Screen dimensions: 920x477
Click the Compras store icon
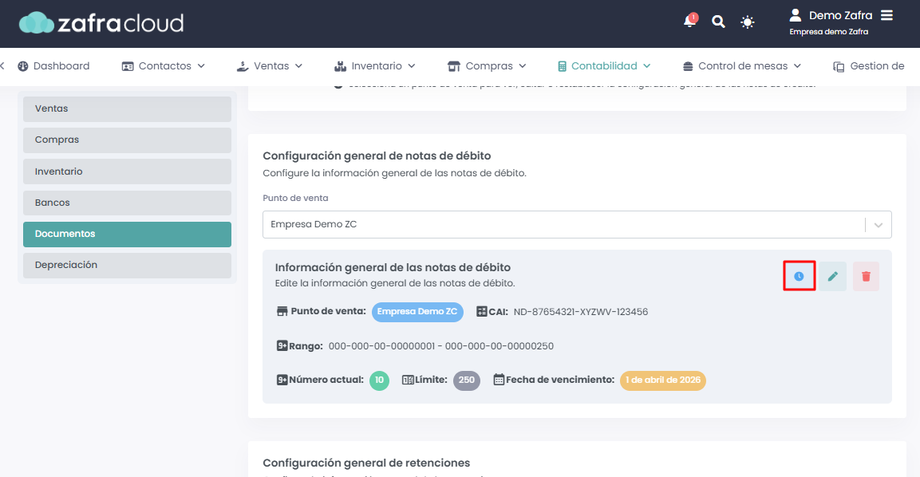454,66
